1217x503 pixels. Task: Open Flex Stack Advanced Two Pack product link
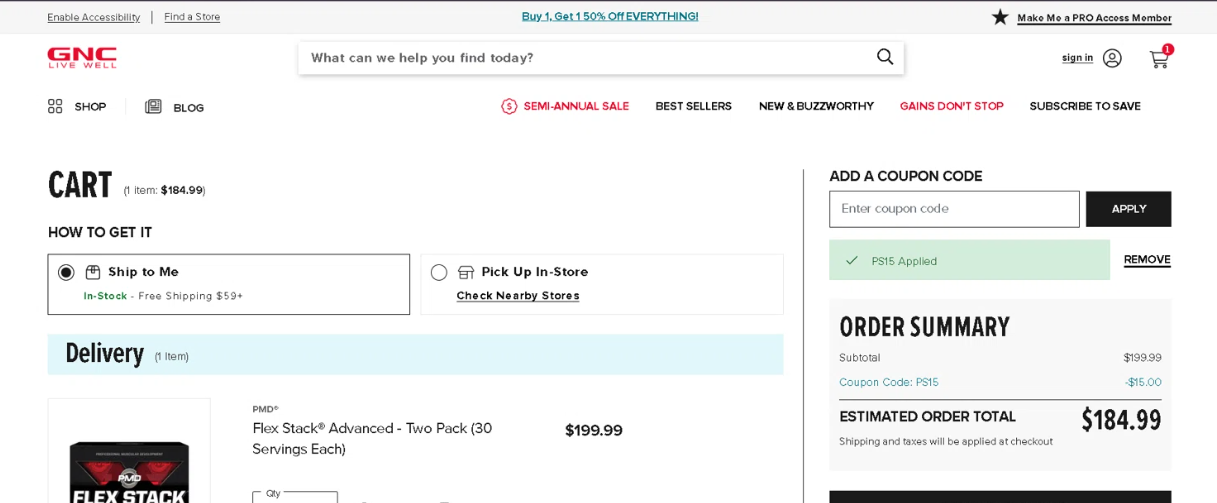click(x=372, y=438)
